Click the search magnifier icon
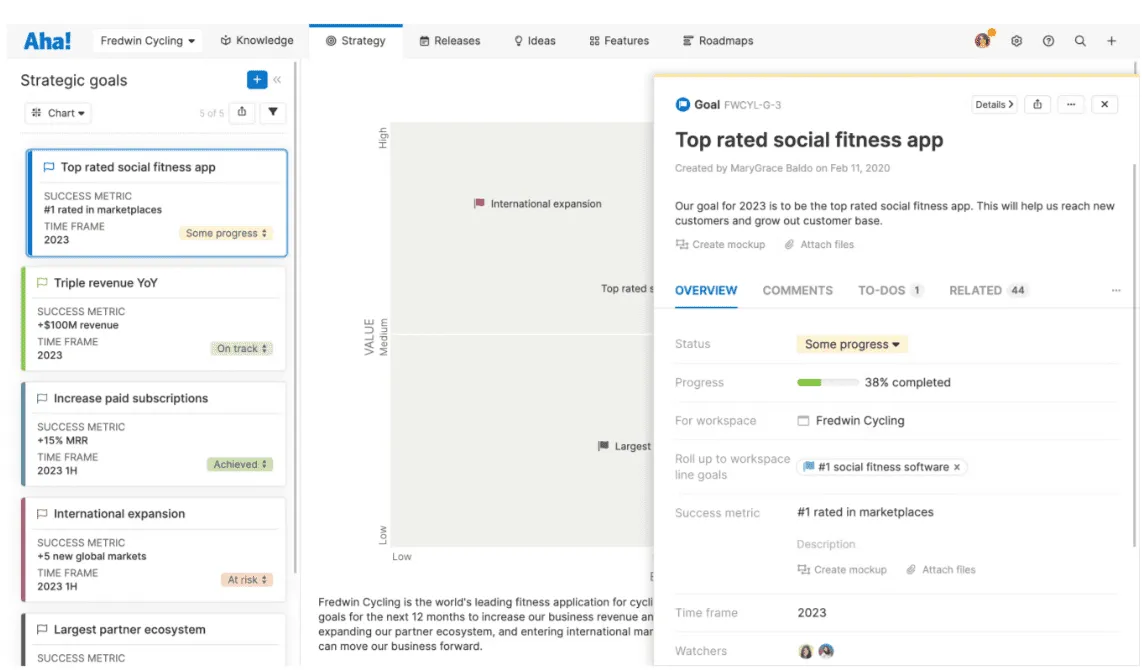 click(x=1080, y=41)
